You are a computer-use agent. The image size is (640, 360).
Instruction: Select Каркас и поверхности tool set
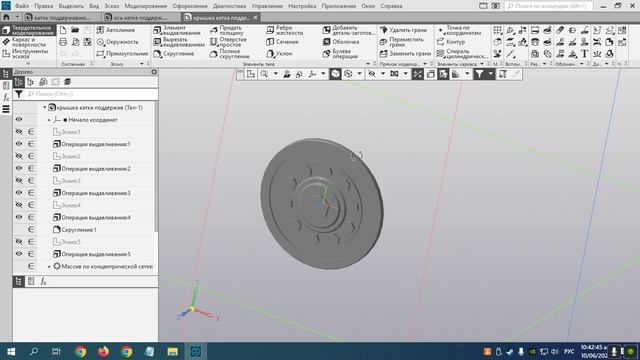[24, 42]
